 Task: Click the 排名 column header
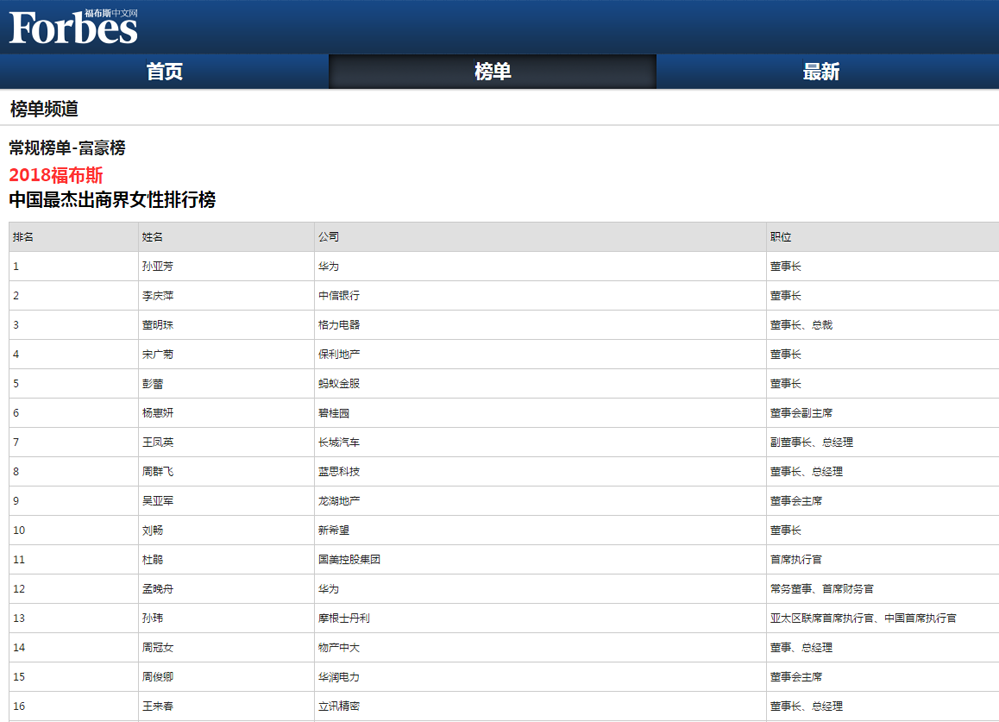(x=24, y=237)
